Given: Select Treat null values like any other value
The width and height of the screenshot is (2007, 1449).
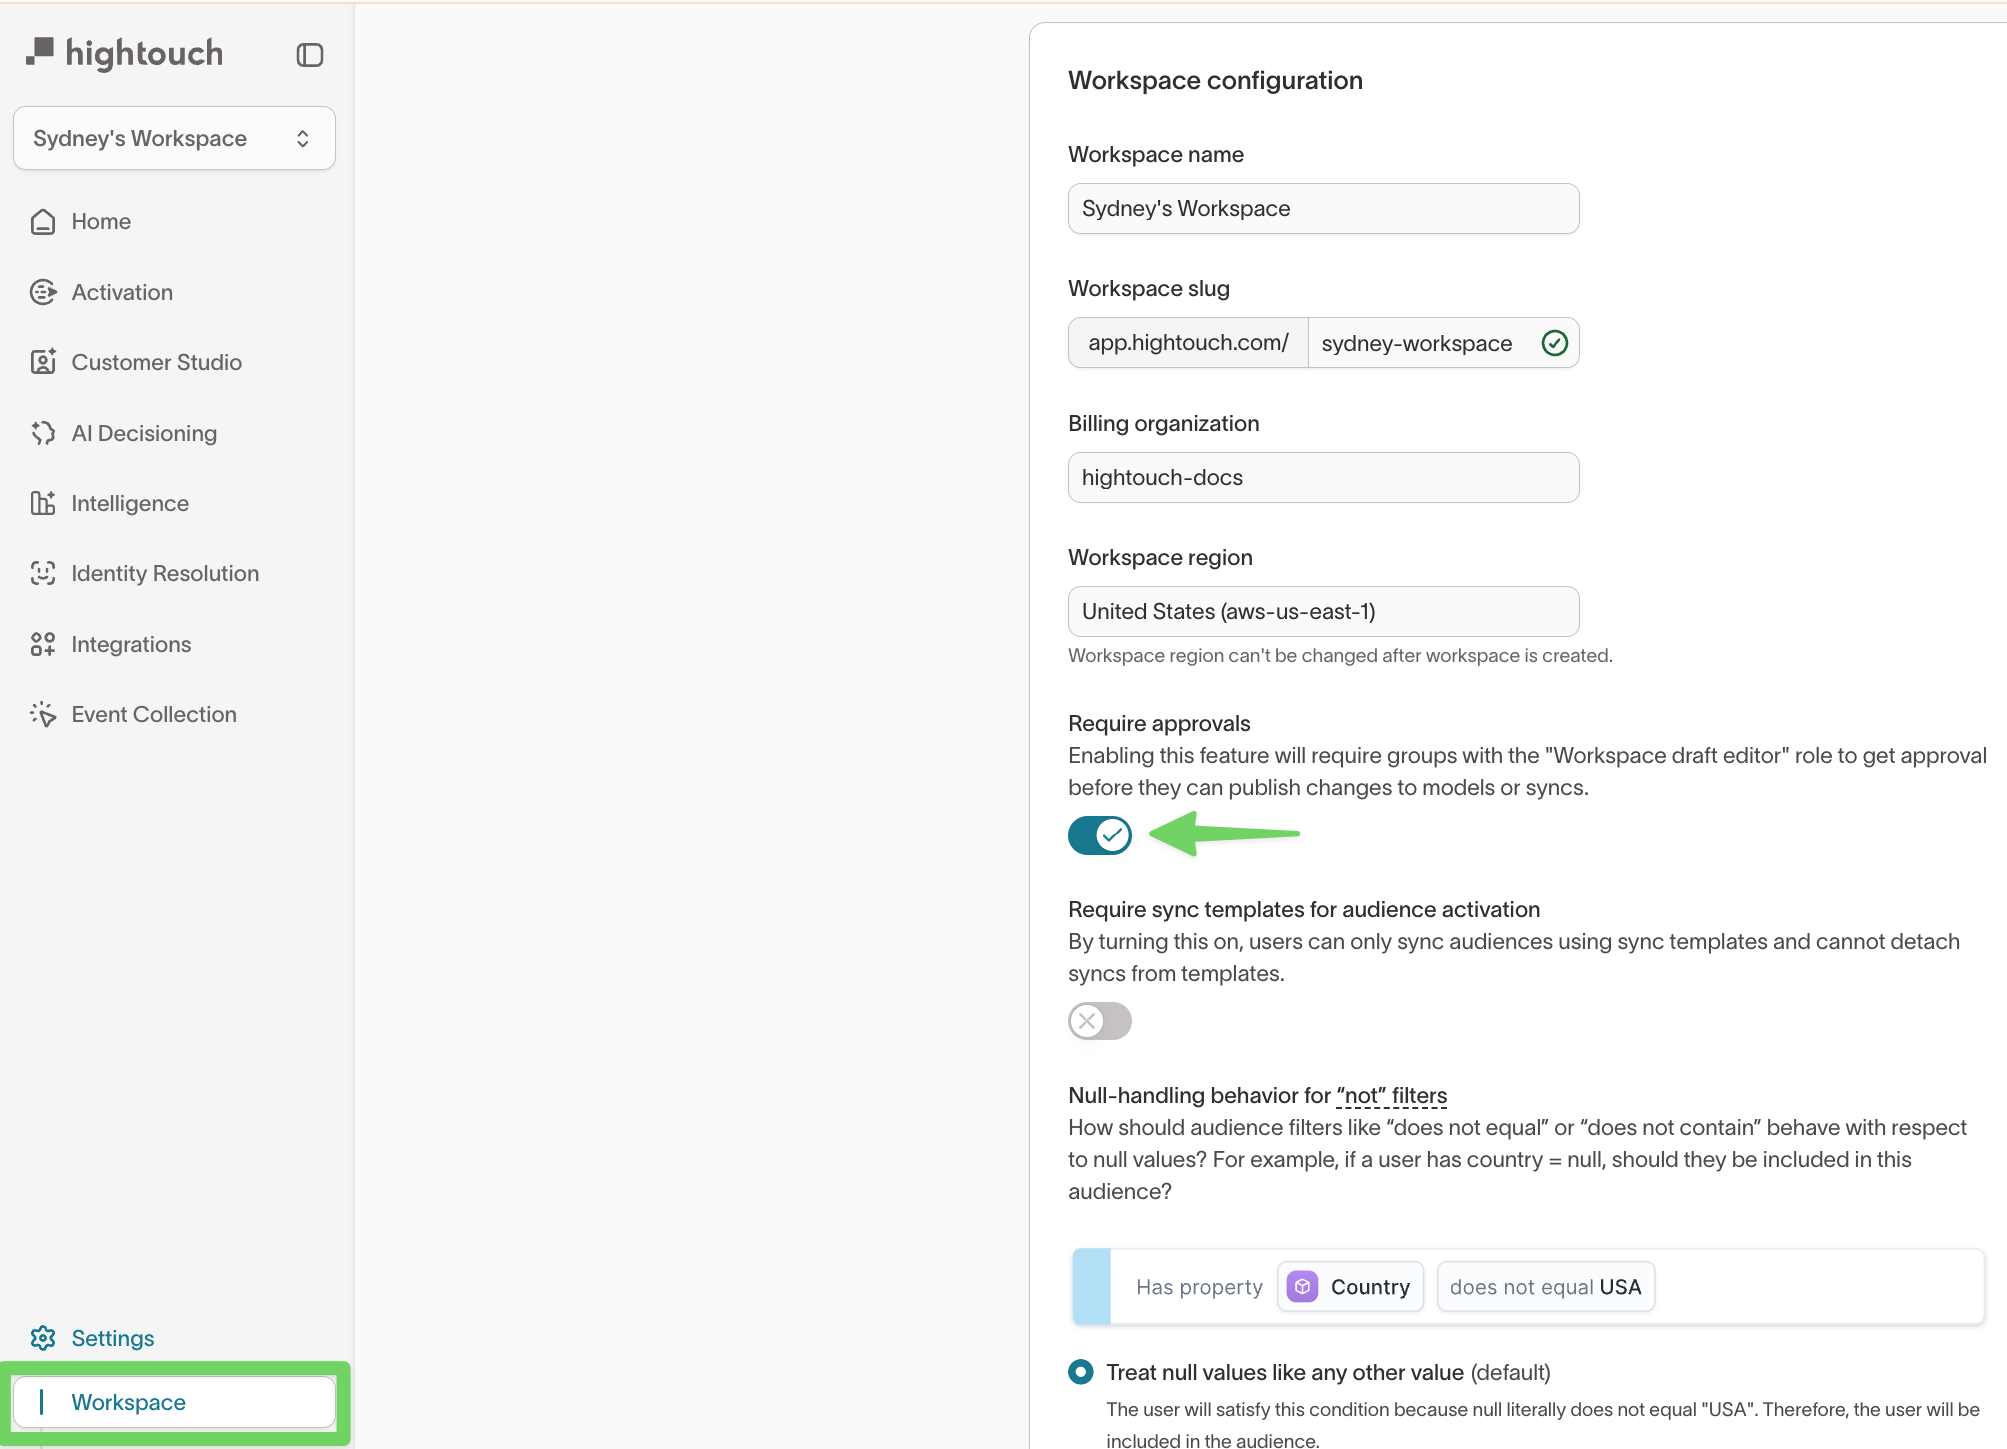Looking at the screenshot, I should pos(1080,1372).
